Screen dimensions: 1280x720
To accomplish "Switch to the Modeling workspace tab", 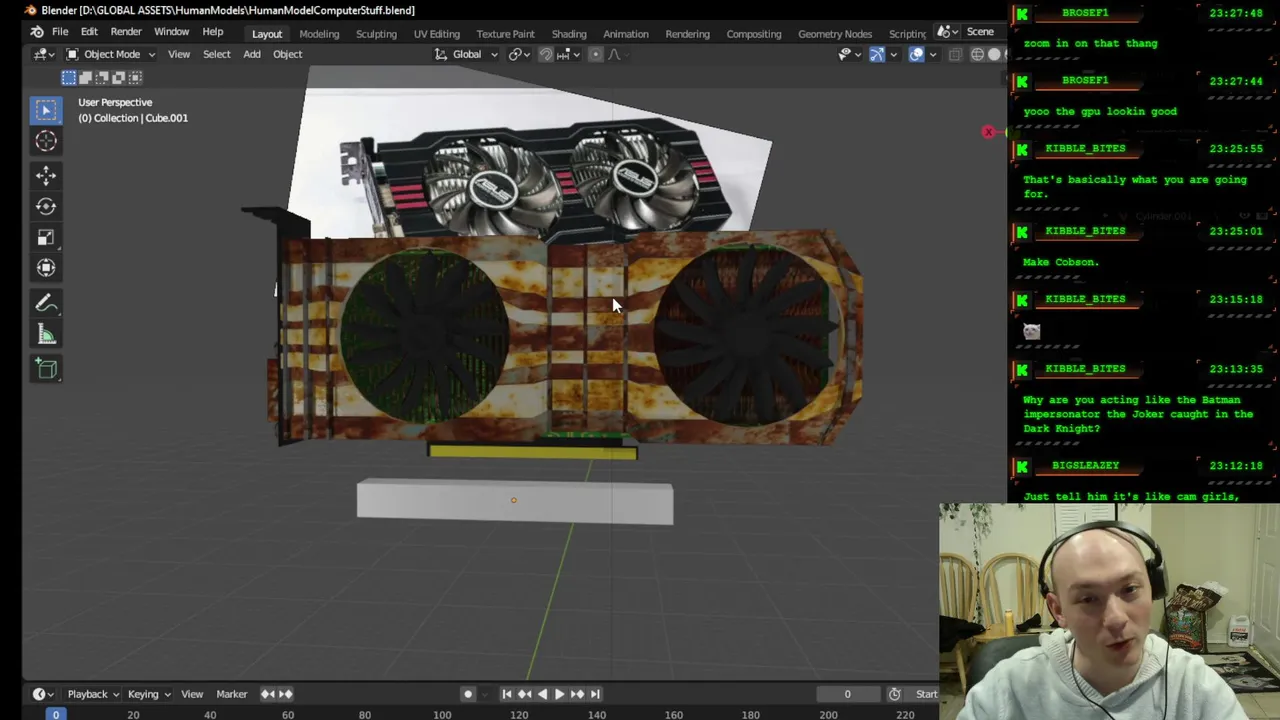I will coord(319,33).
